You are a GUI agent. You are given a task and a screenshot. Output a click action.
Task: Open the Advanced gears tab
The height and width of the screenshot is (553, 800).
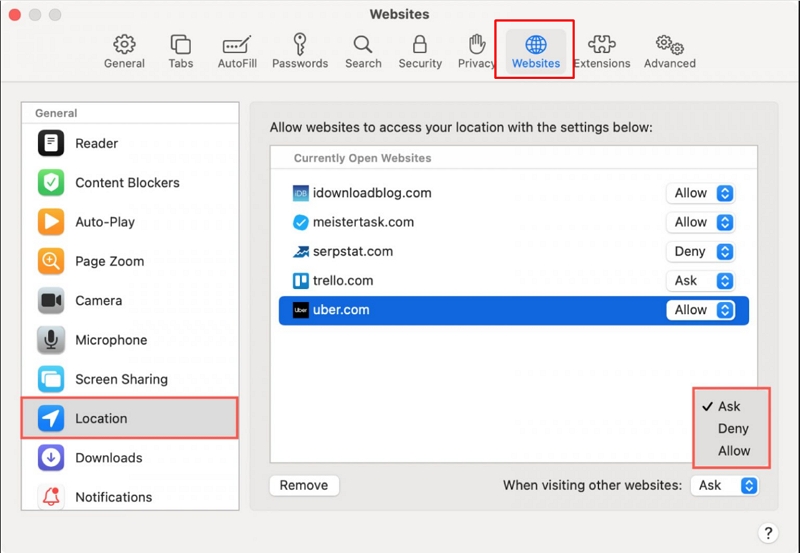tap(669, 52)
